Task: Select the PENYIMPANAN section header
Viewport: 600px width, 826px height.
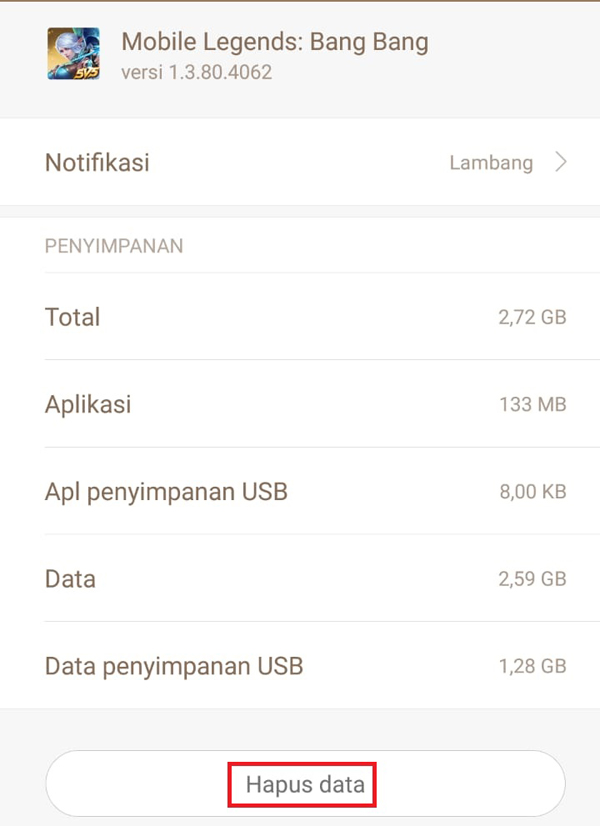Action: (114, 246)
